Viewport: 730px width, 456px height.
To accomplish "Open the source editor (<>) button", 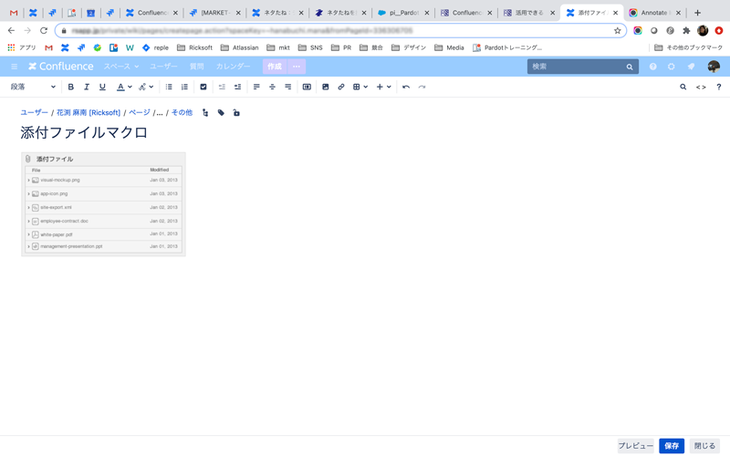I will tap(701, 87).
